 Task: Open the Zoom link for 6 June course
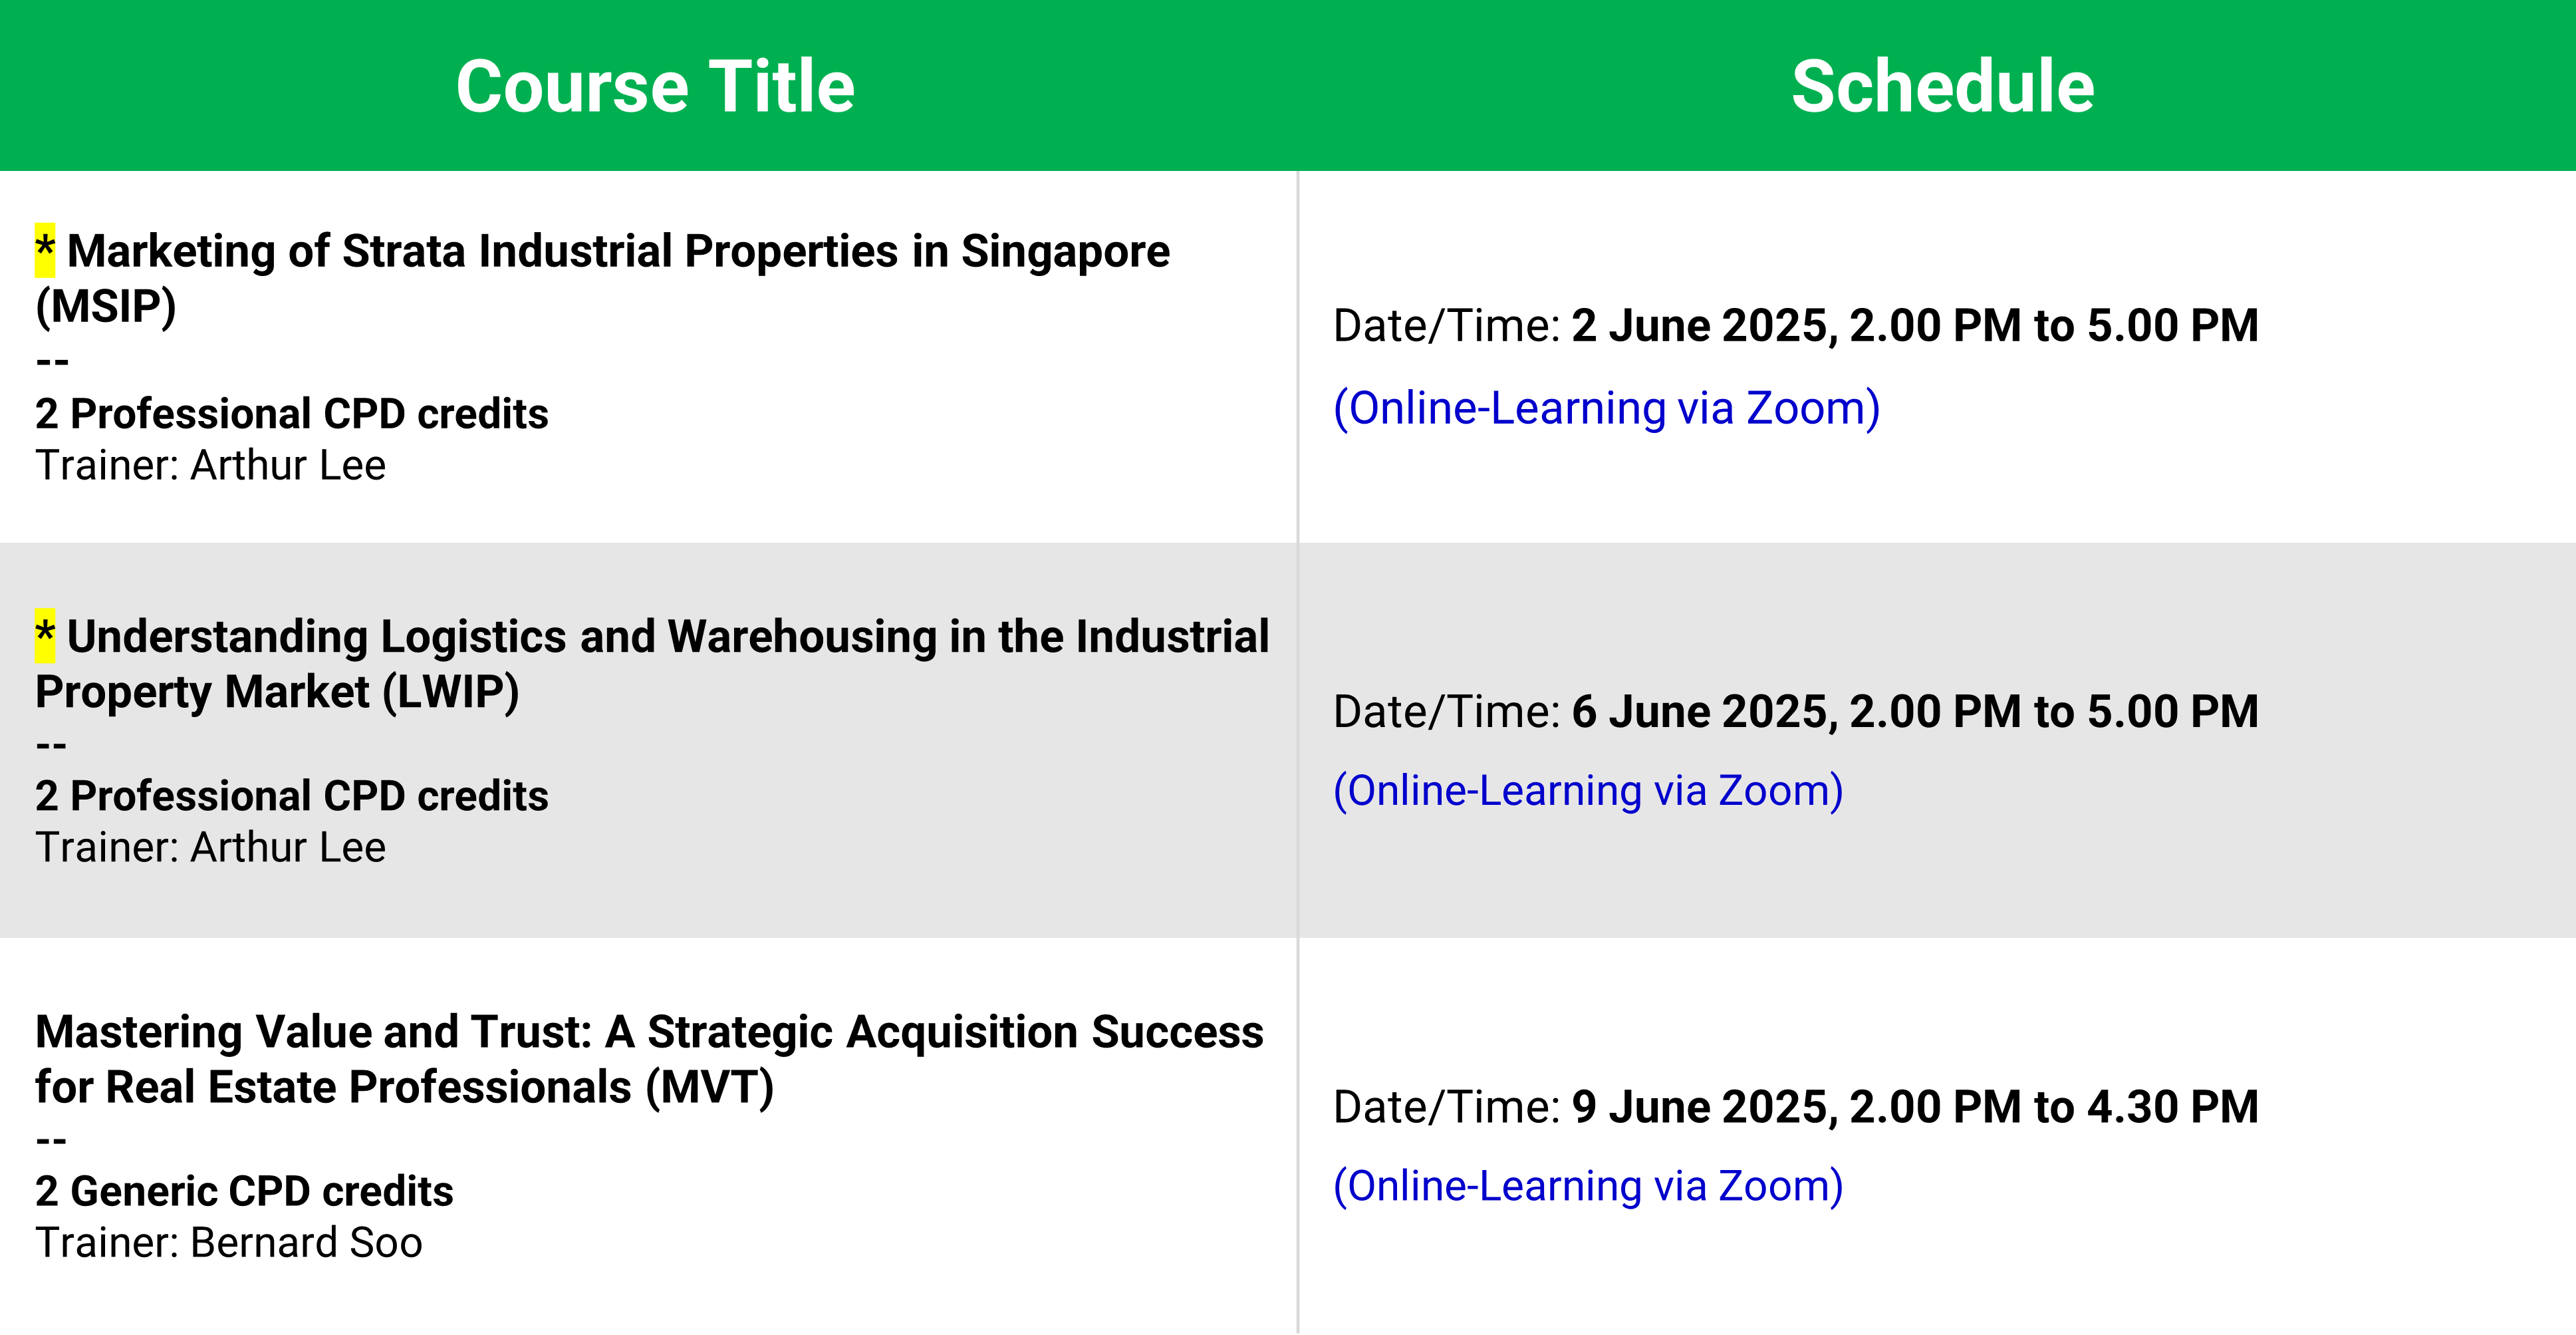[1588, 791]
